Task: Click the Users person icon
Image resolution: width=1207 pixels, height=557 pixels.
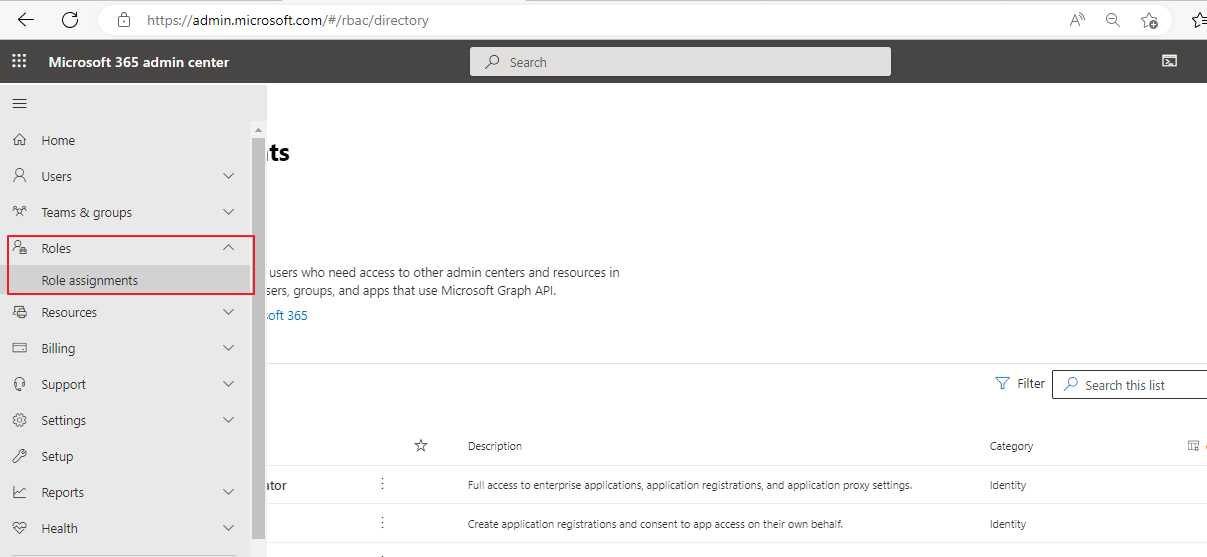Action: (x=19, y=176)
